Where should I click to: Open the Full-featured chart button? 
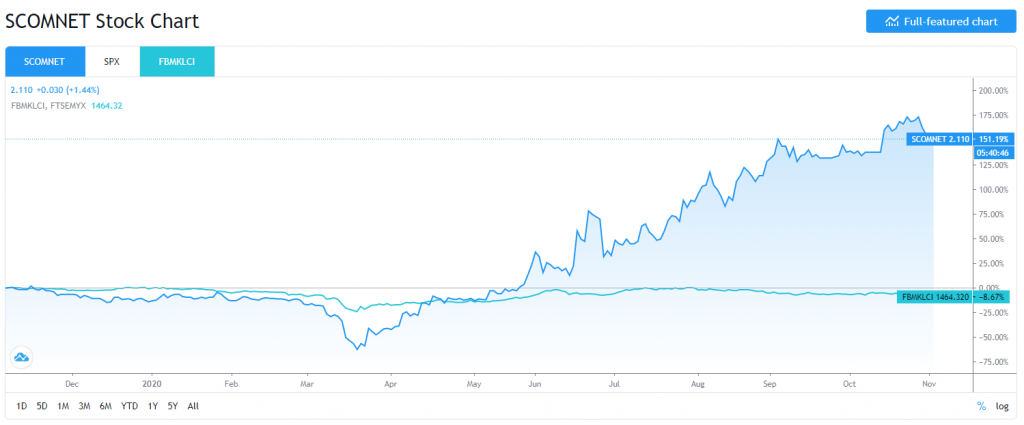click(941, 22)
